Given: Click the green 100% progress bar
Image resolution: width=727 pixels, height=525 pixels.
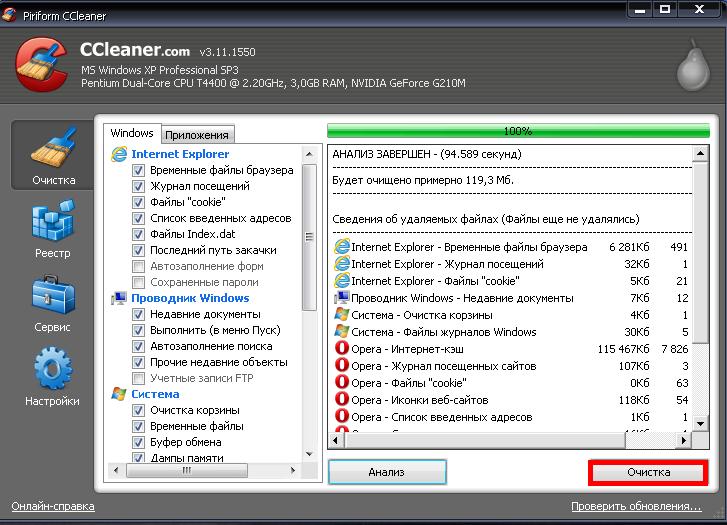Looking at the screenshot, I should pyautogui.click(x=517, y=131).
